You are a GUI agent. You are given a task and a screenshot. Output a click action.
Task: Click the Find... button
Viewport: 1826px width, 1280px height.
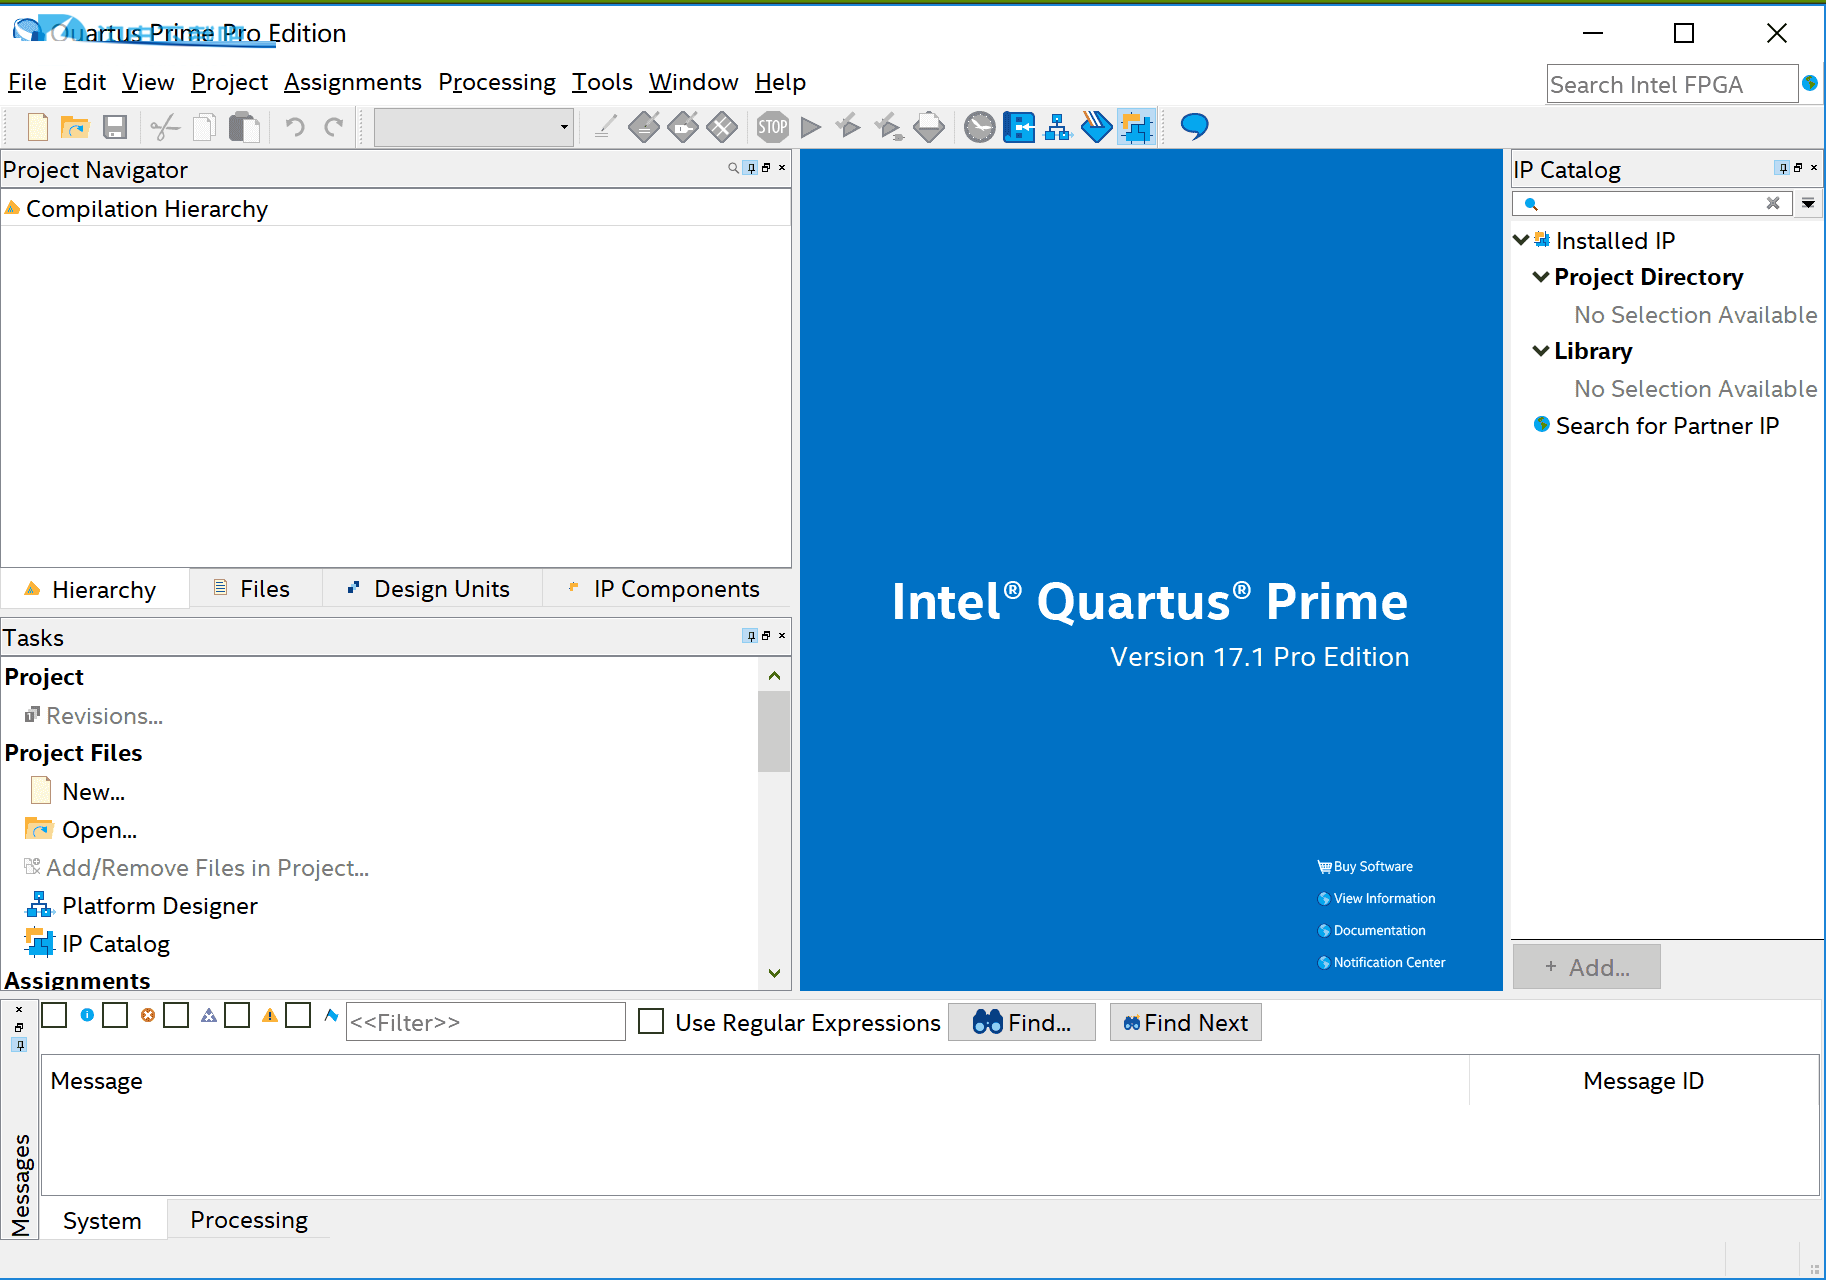coord(1021,1022)
